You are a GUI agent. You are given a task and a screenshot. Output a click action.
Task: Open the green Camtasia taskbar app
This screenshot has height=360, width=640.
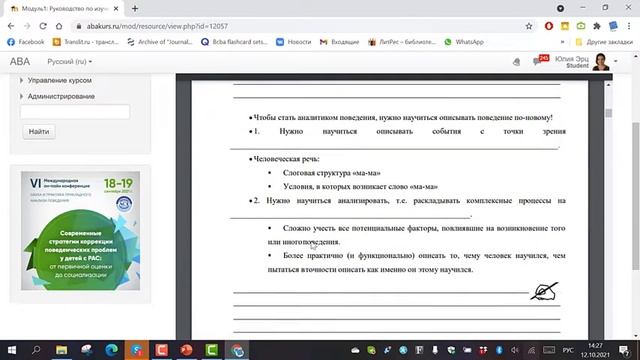pyautogui.click(x=211, y=350)
